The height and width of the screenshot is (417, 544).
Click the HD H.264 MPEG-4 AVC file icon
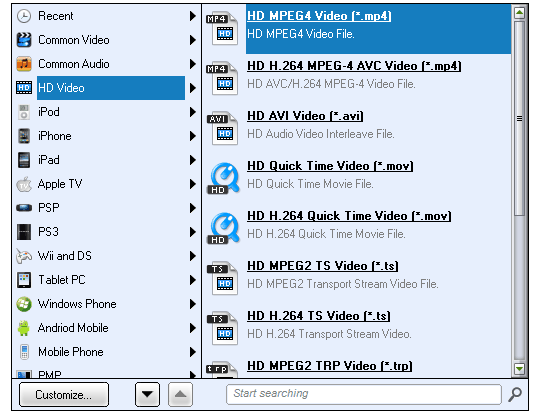222,78
